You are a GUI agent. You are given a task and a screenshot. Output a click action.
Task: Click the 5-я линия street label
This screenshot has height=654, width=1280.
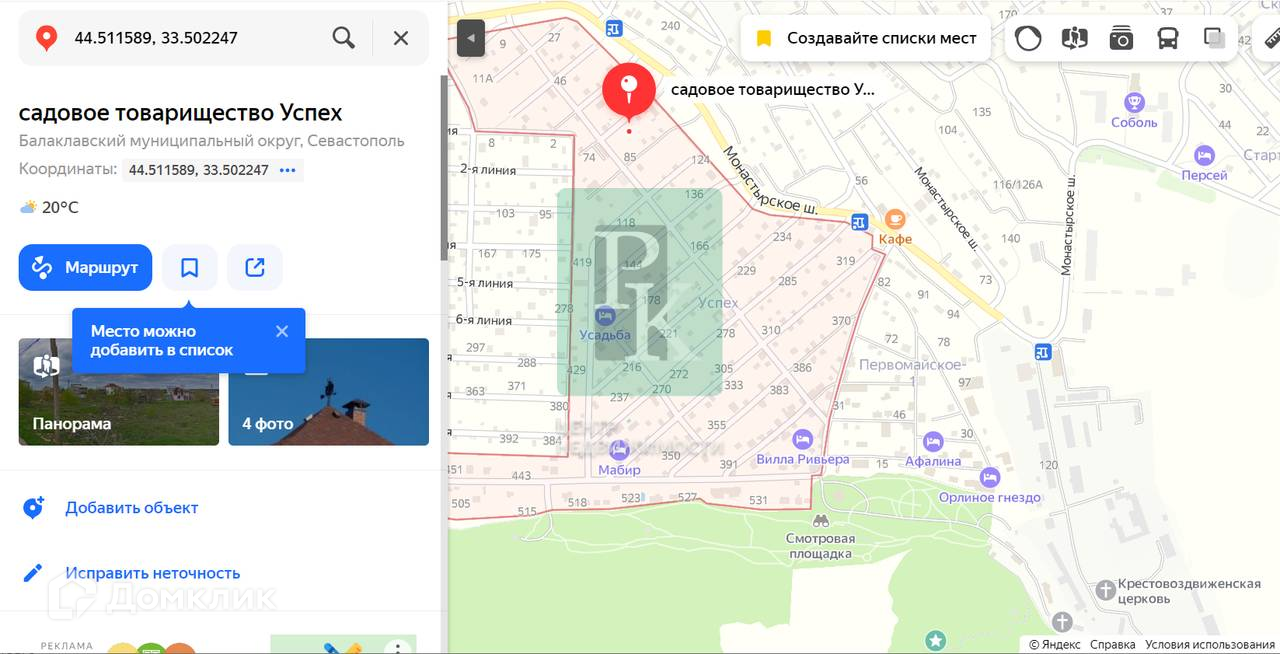pos(485,283)
